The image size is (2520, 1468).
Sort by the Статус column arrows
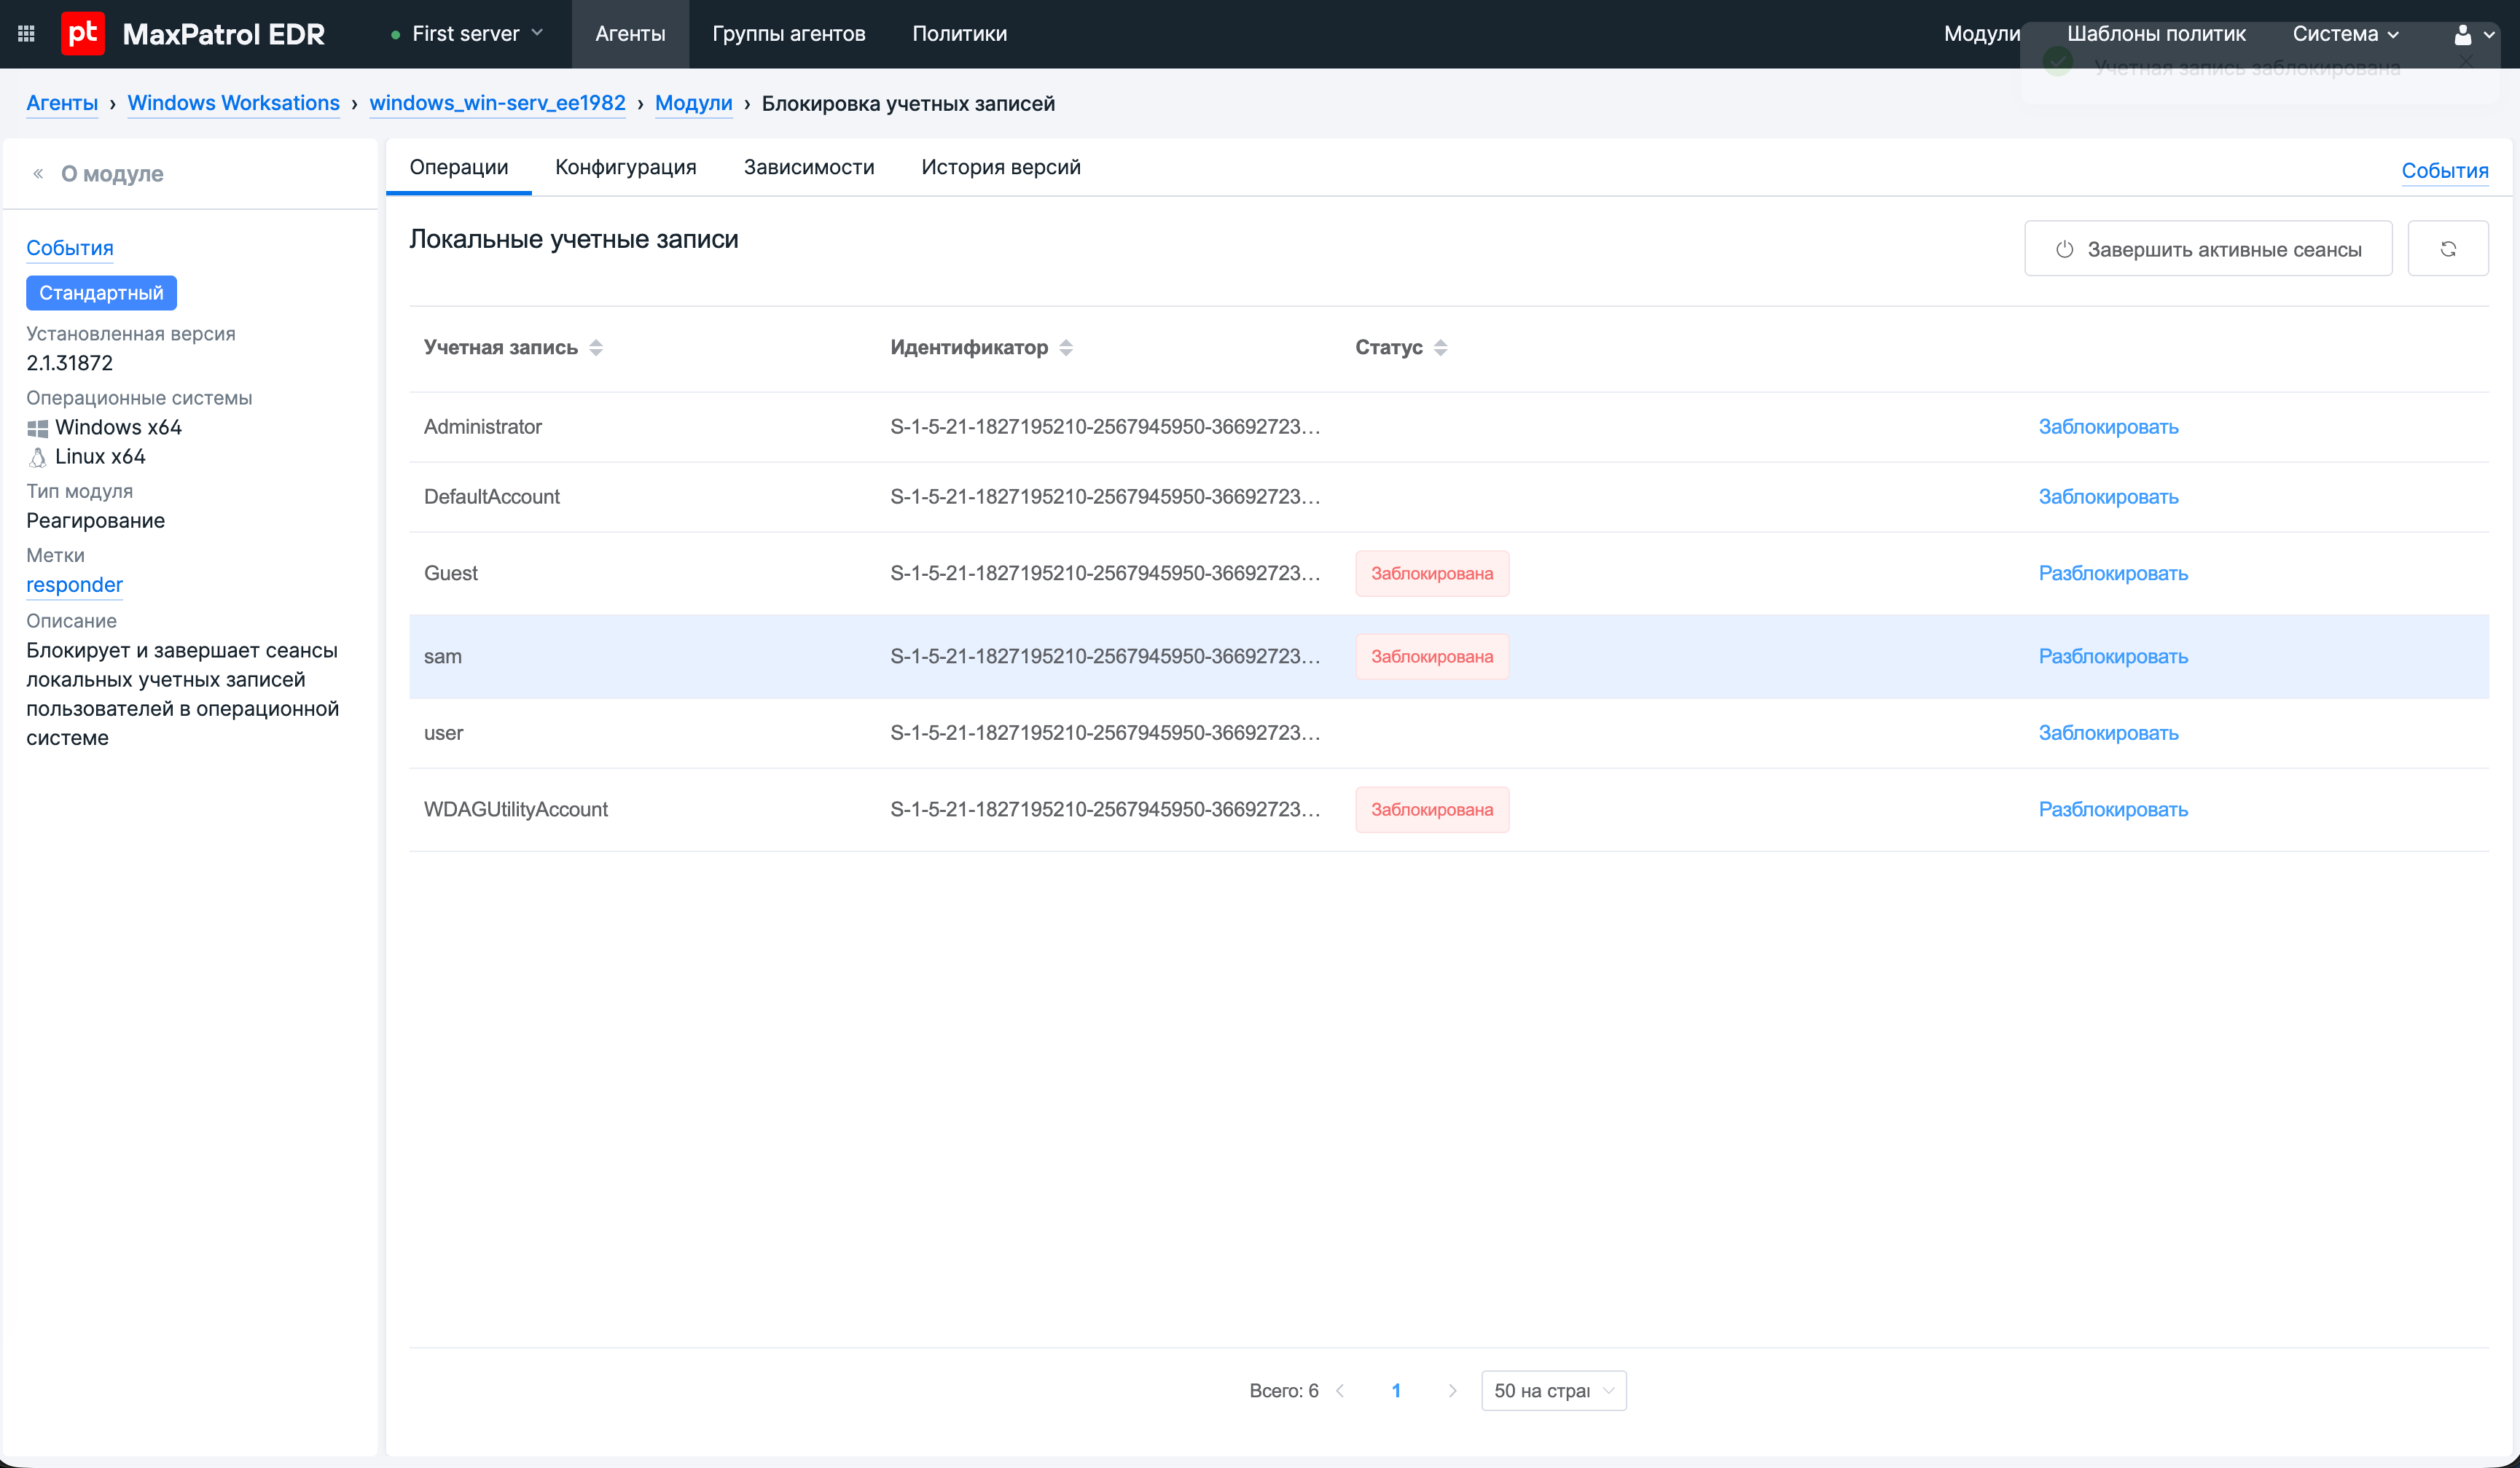pyautogui.click(x=1440, y=348)
